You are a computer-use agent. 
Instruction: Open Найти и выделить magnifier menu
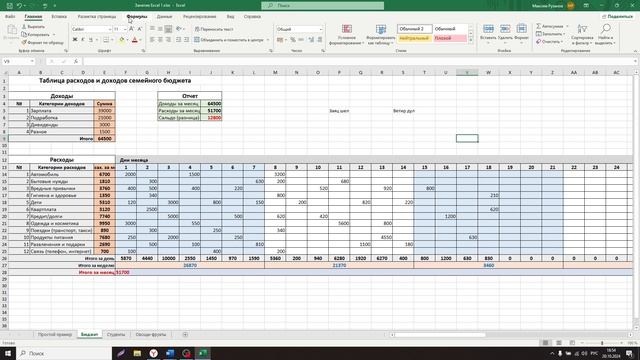[x=605, y=34]
